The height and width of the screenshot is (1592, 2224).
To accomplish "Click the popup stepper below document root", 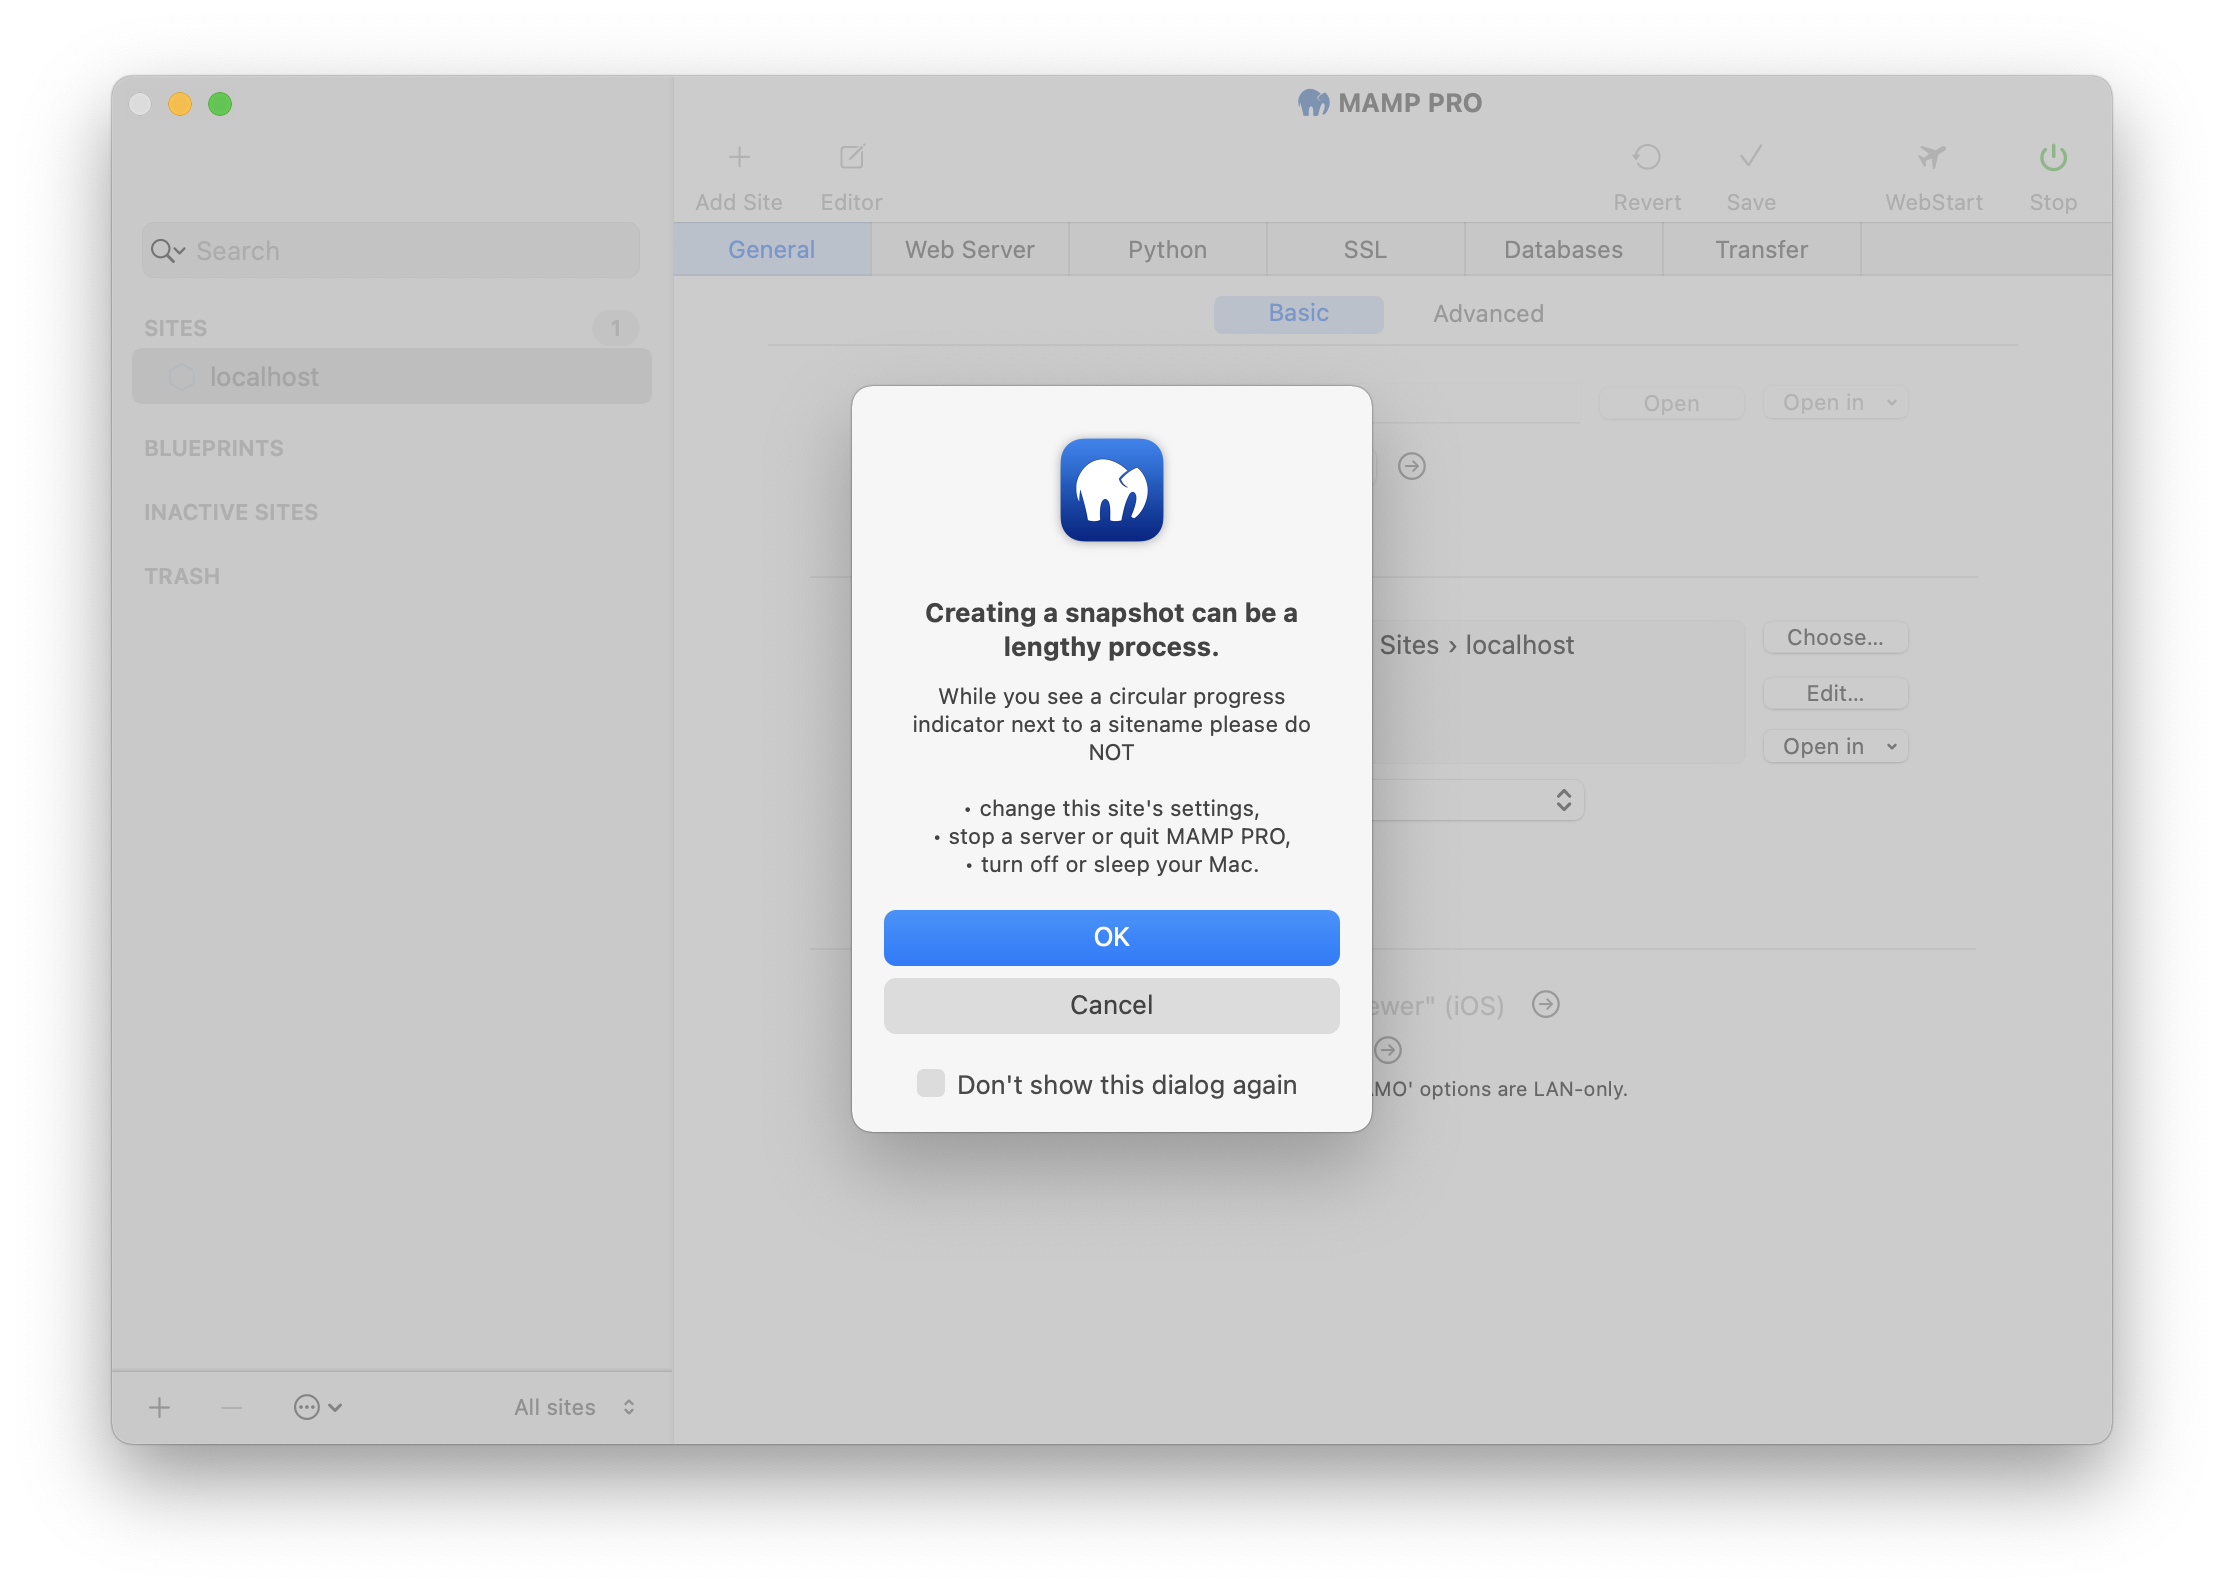I will click(x=1563, y=800).
